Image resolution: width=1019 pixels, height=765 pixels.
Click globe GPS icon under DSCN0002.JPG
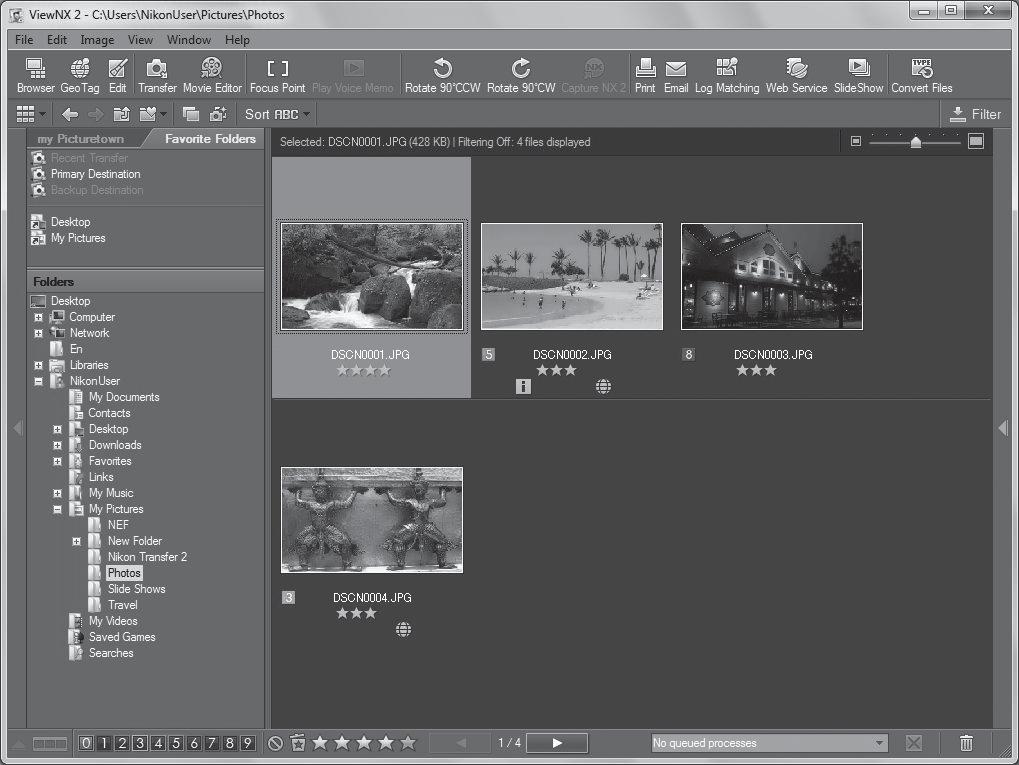coord(603,387)
